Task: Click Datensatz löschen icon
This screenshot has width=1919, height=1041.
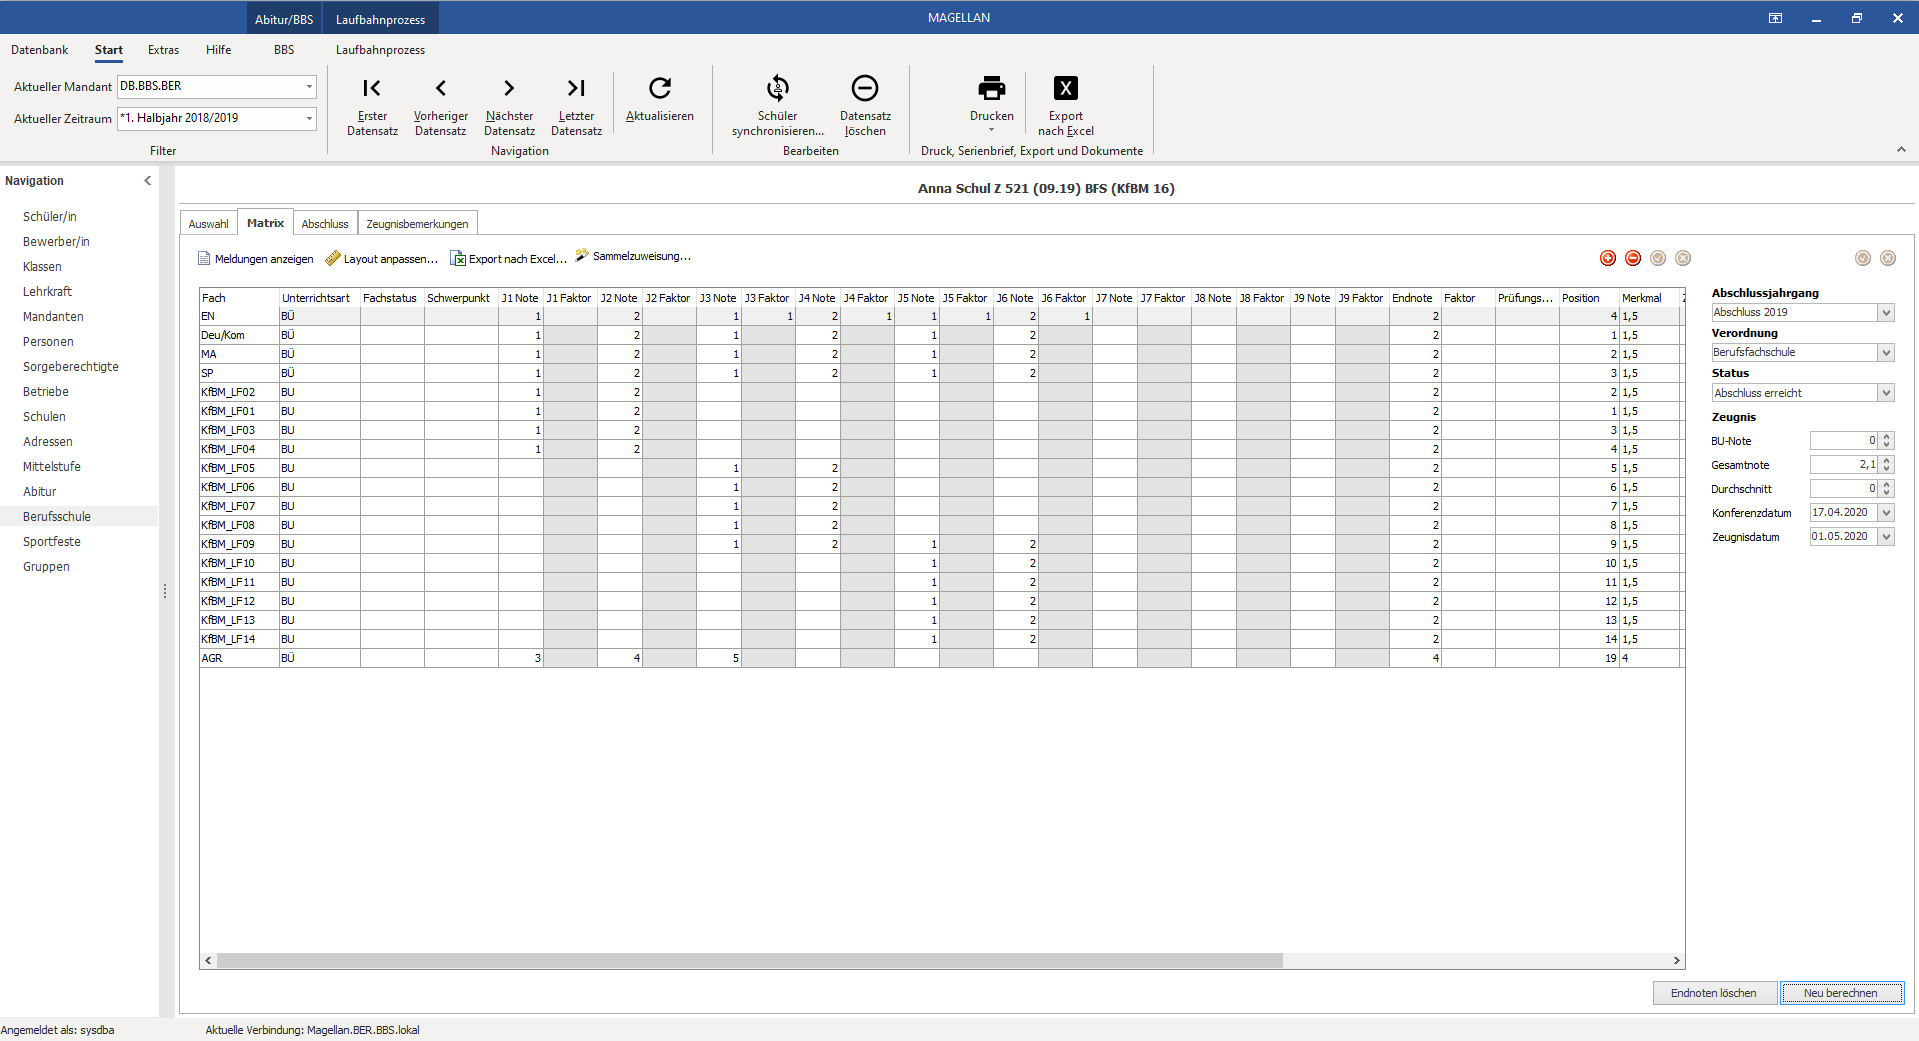Action: coord(865,88)
